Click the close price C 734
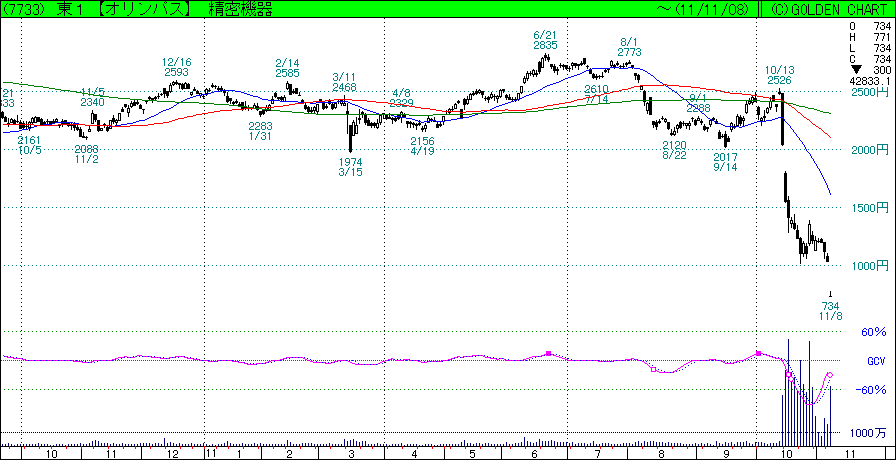The height and width of the screenshot is (460, 896). pyautogui.click(x=870, y=59)
